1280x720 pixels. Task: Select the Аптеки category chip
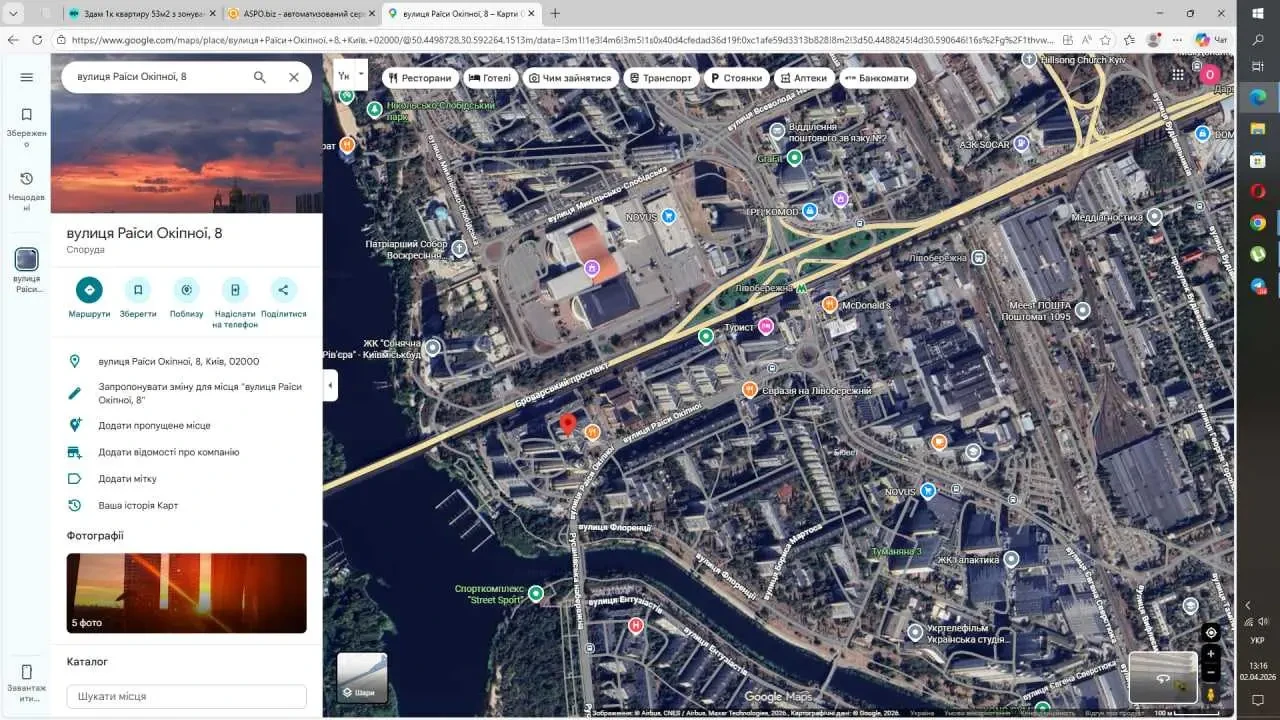click(803, 78)
